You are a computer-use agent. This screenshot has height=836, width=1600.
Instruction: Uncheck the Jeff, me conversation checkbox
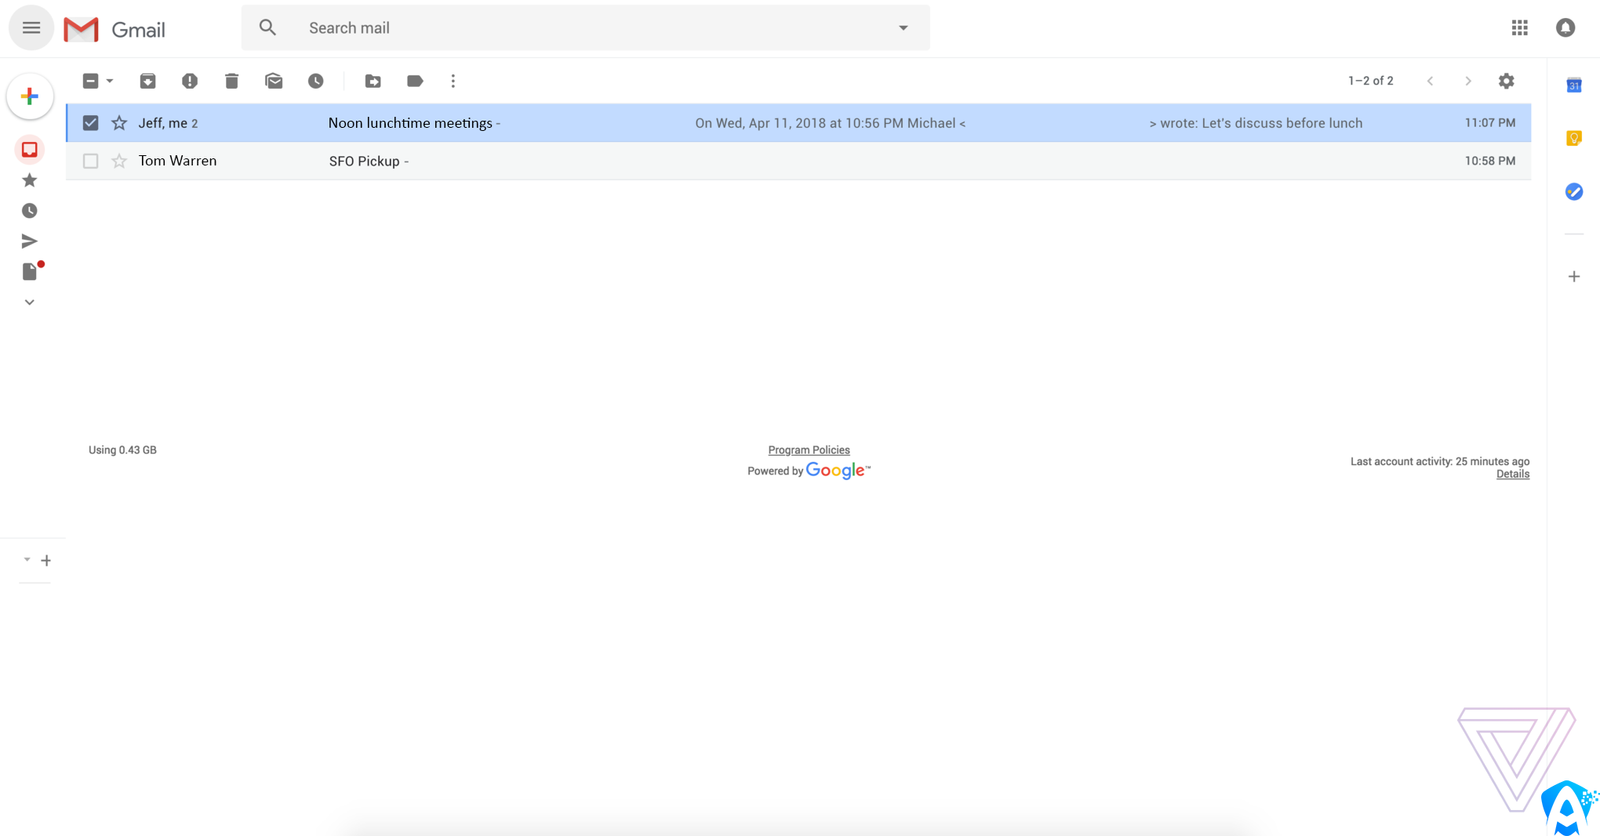[x=90, y=123]
